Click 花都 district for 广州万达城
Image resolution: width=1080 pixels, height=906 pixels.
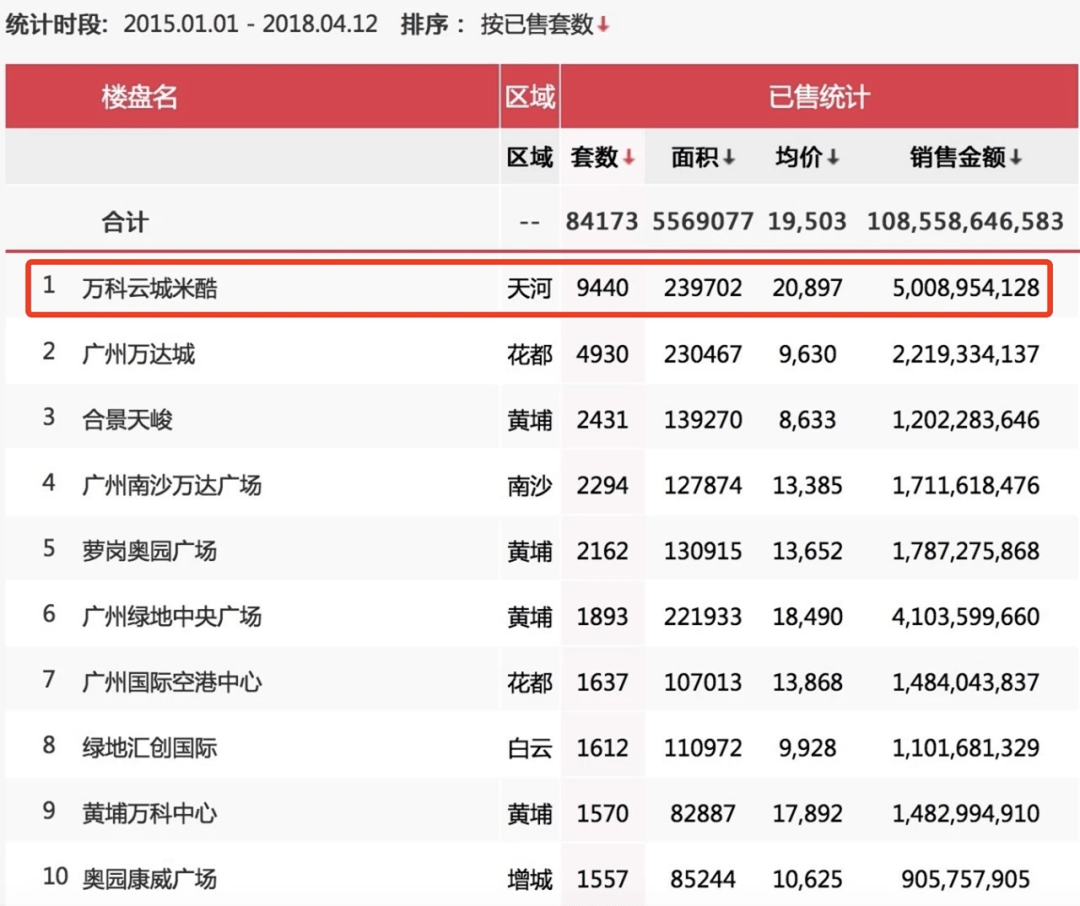530,355
